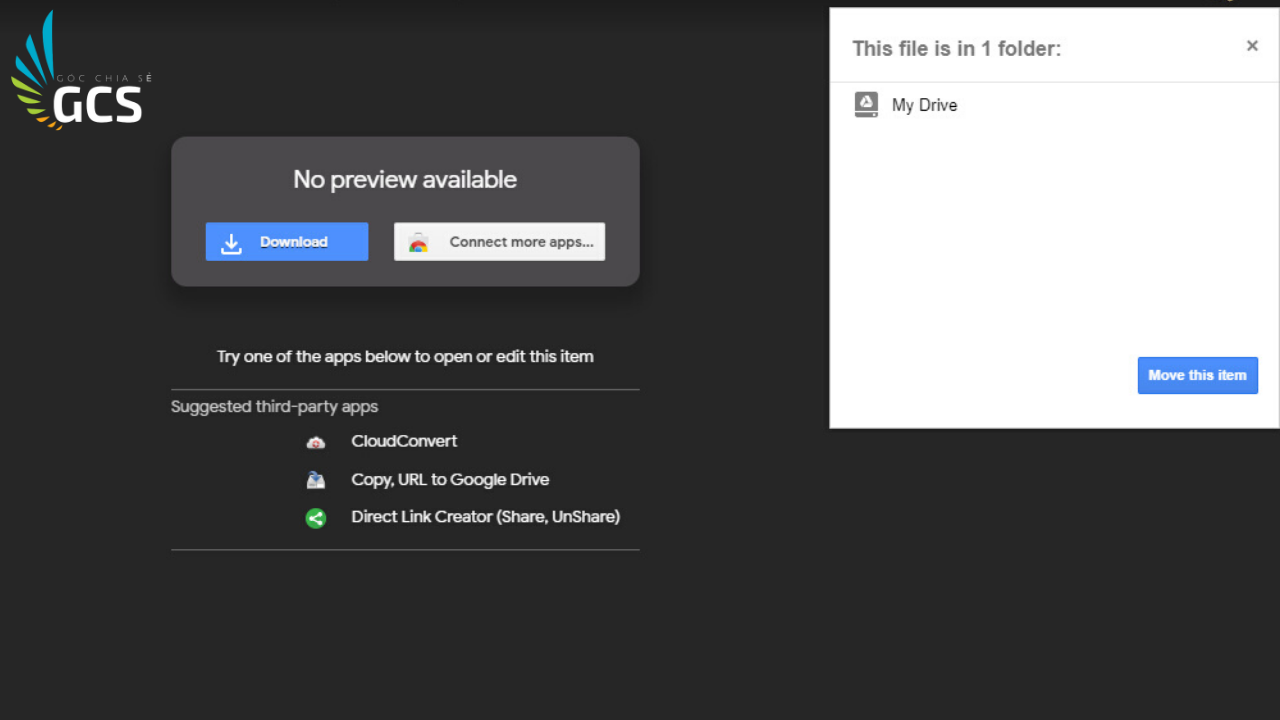Open Connect more apps option
1280x720 pixels.
(500, 242)
